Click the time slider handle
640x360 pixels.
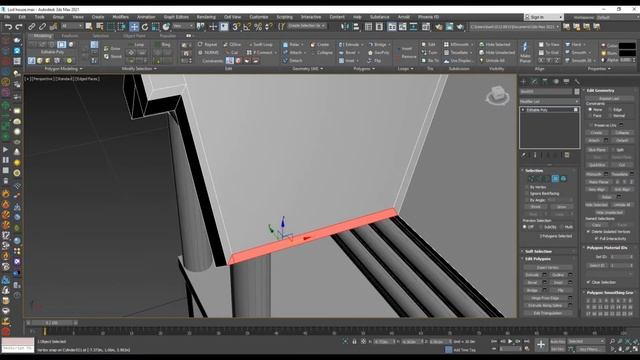pos(52,322)
